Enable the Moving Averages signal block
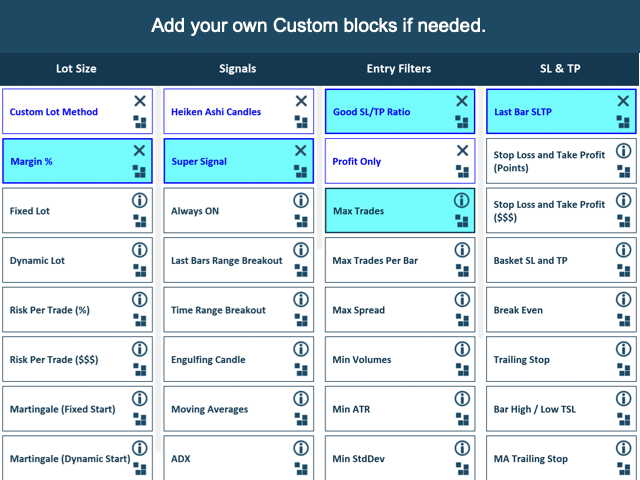Screen dimensions: 640x480 [239, 409]
